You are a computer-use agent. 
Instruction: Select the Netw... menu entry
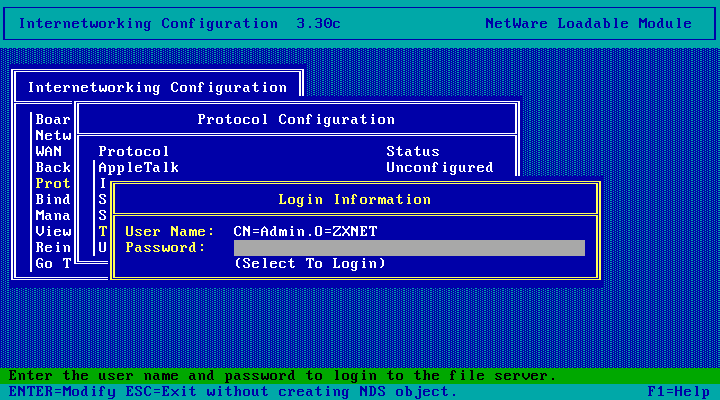[53, 135]
